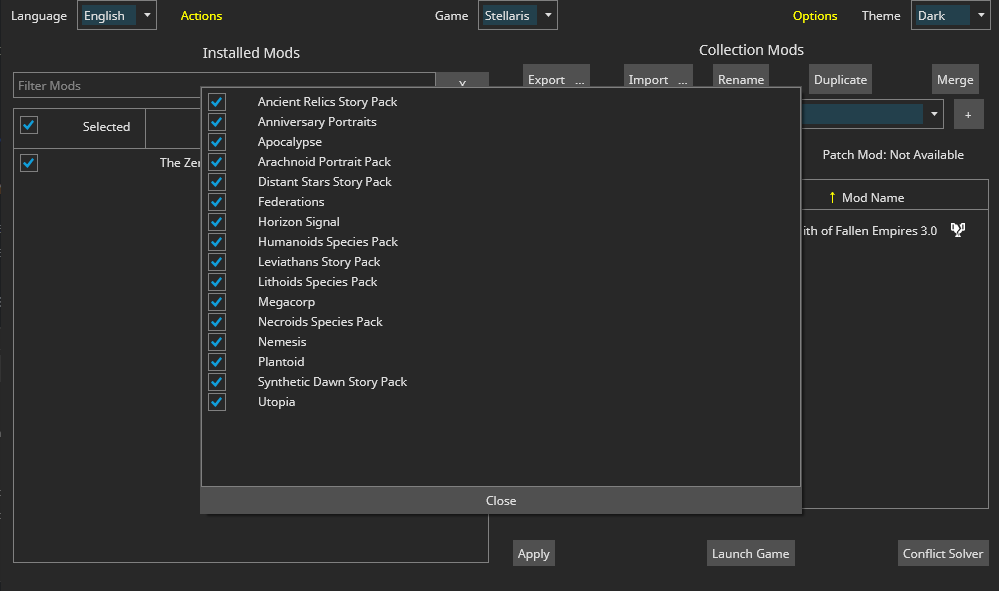This screenshot has width=999, height=591.
Task: Sort by the Mod Name column header
Action: 873,197
